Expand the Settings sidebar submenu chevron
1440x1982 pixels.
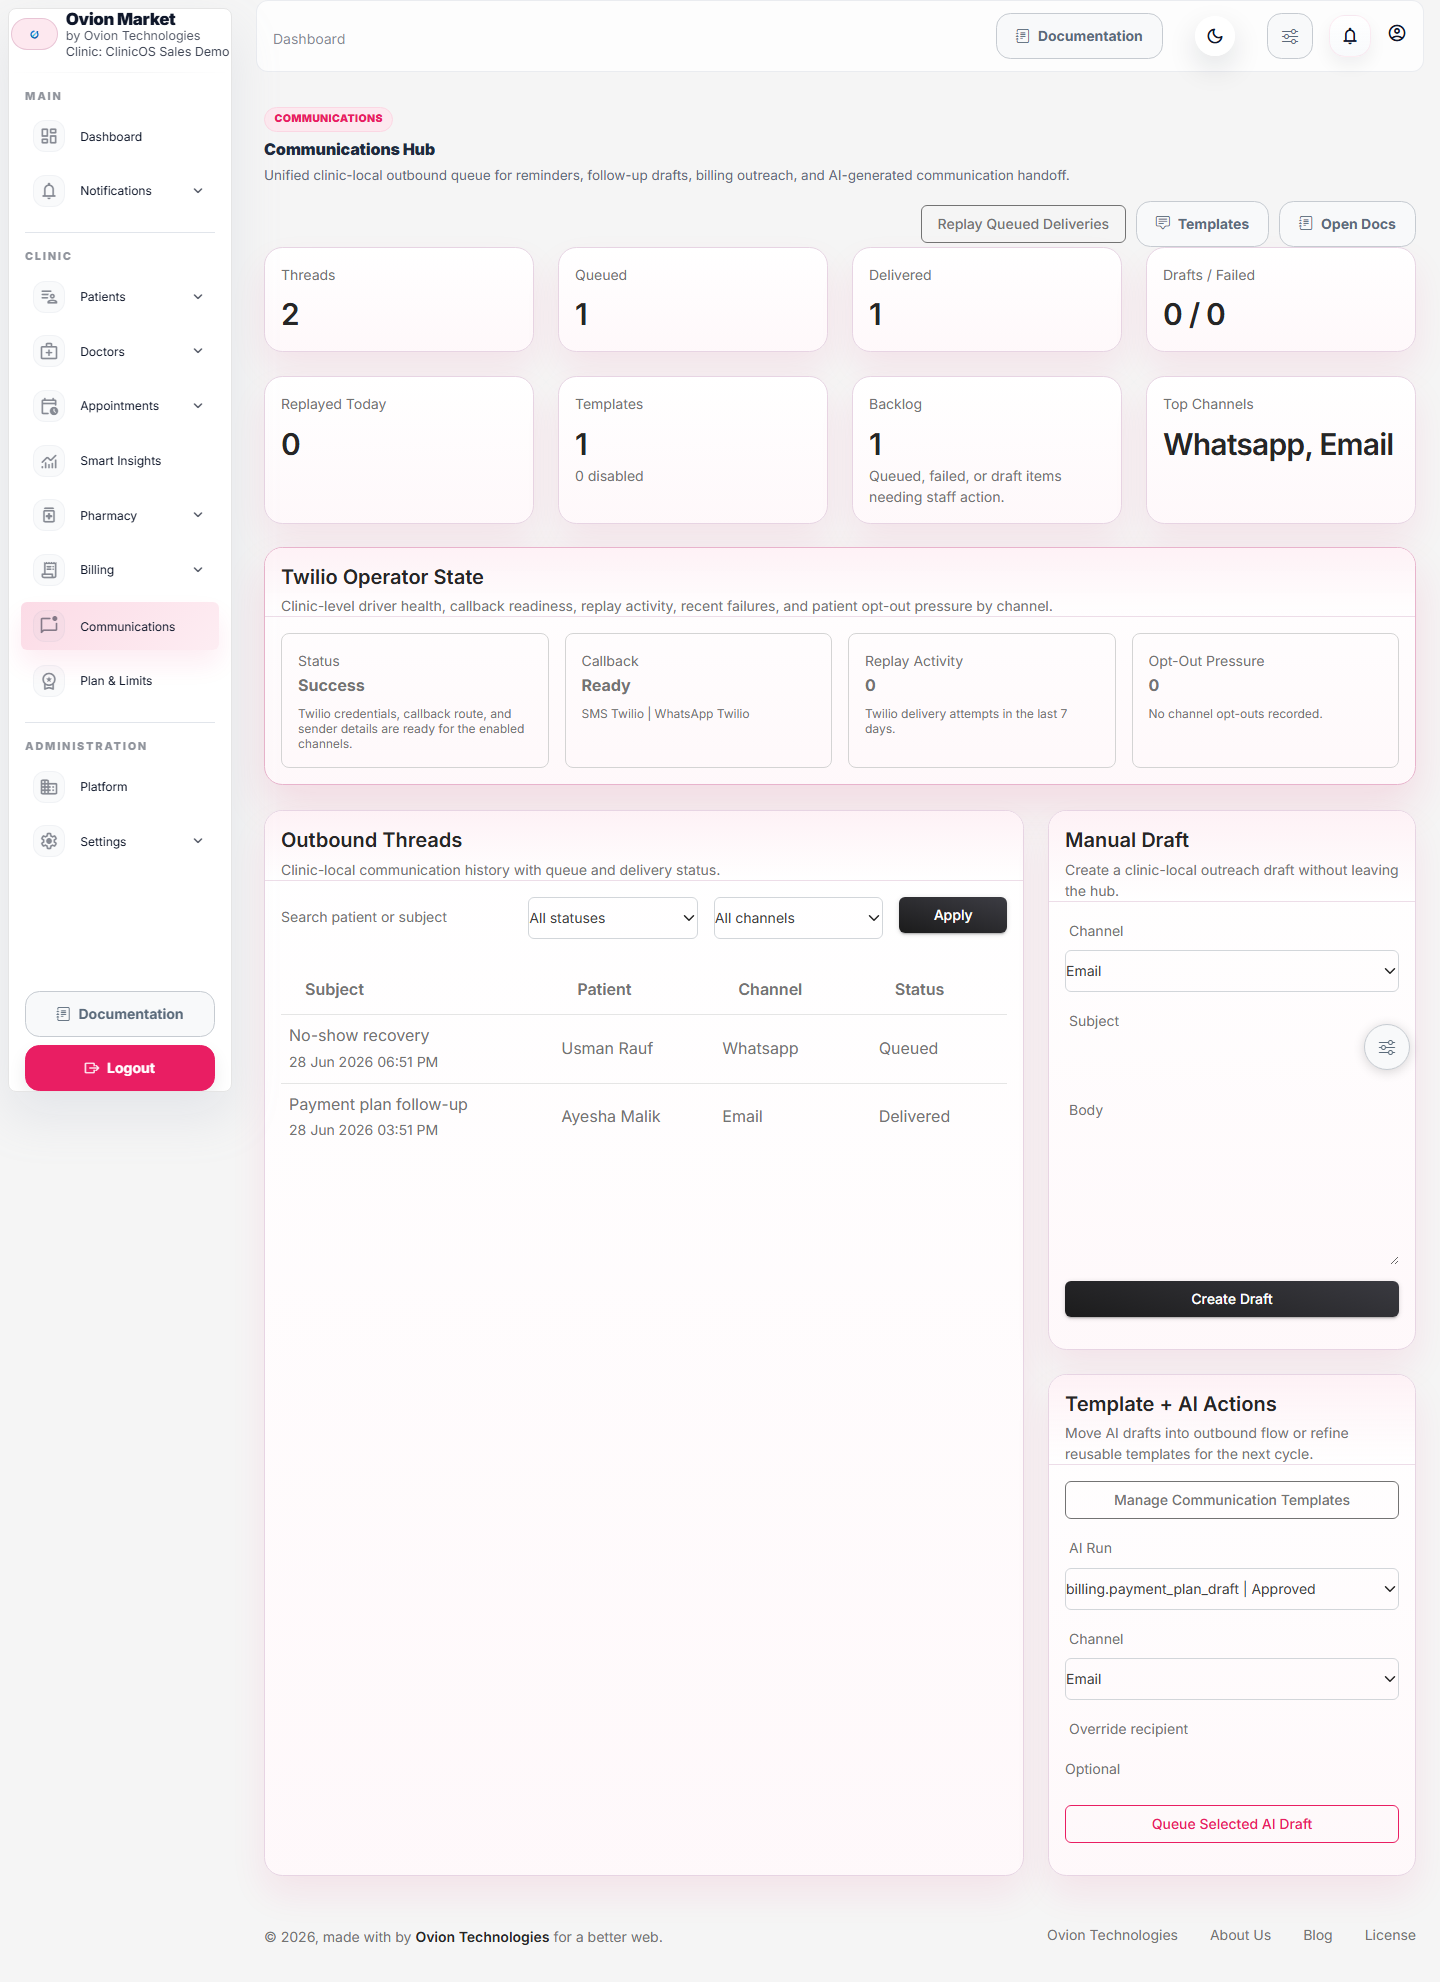(x=198, y=841)
